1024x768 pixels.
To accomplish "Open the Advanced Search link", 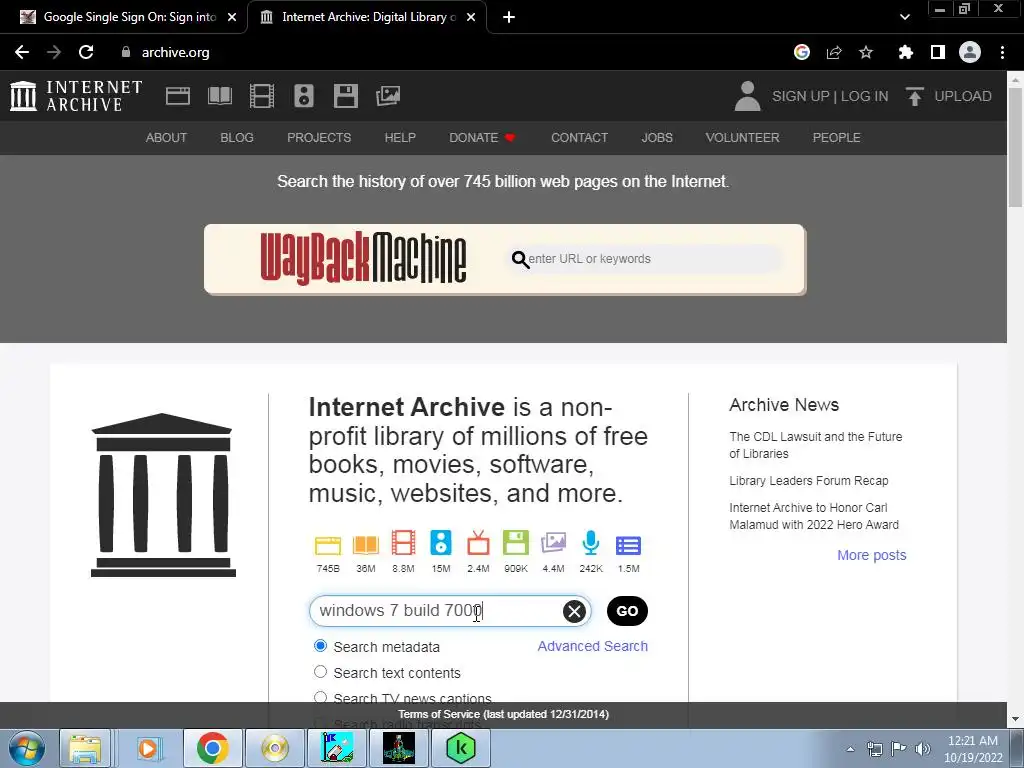I will pyautogui.click(x=592, y=646).
